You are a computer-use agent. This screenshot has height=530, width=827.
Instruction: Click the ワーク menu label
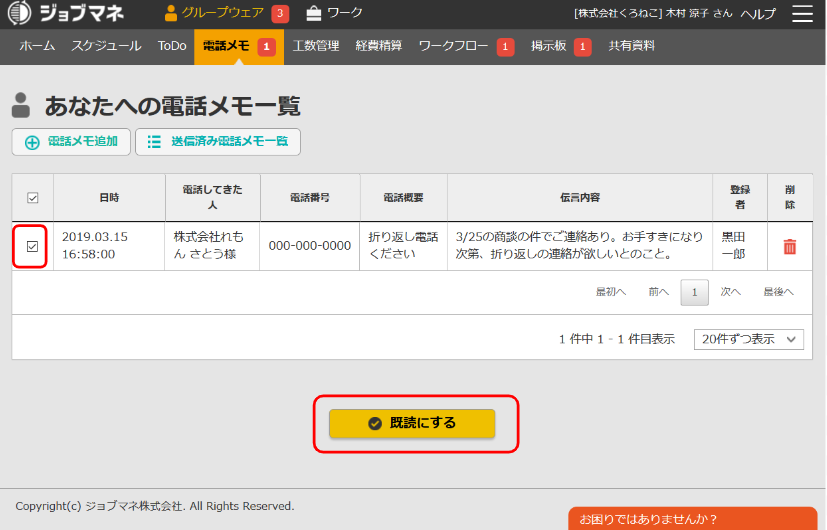click(344, 13)
